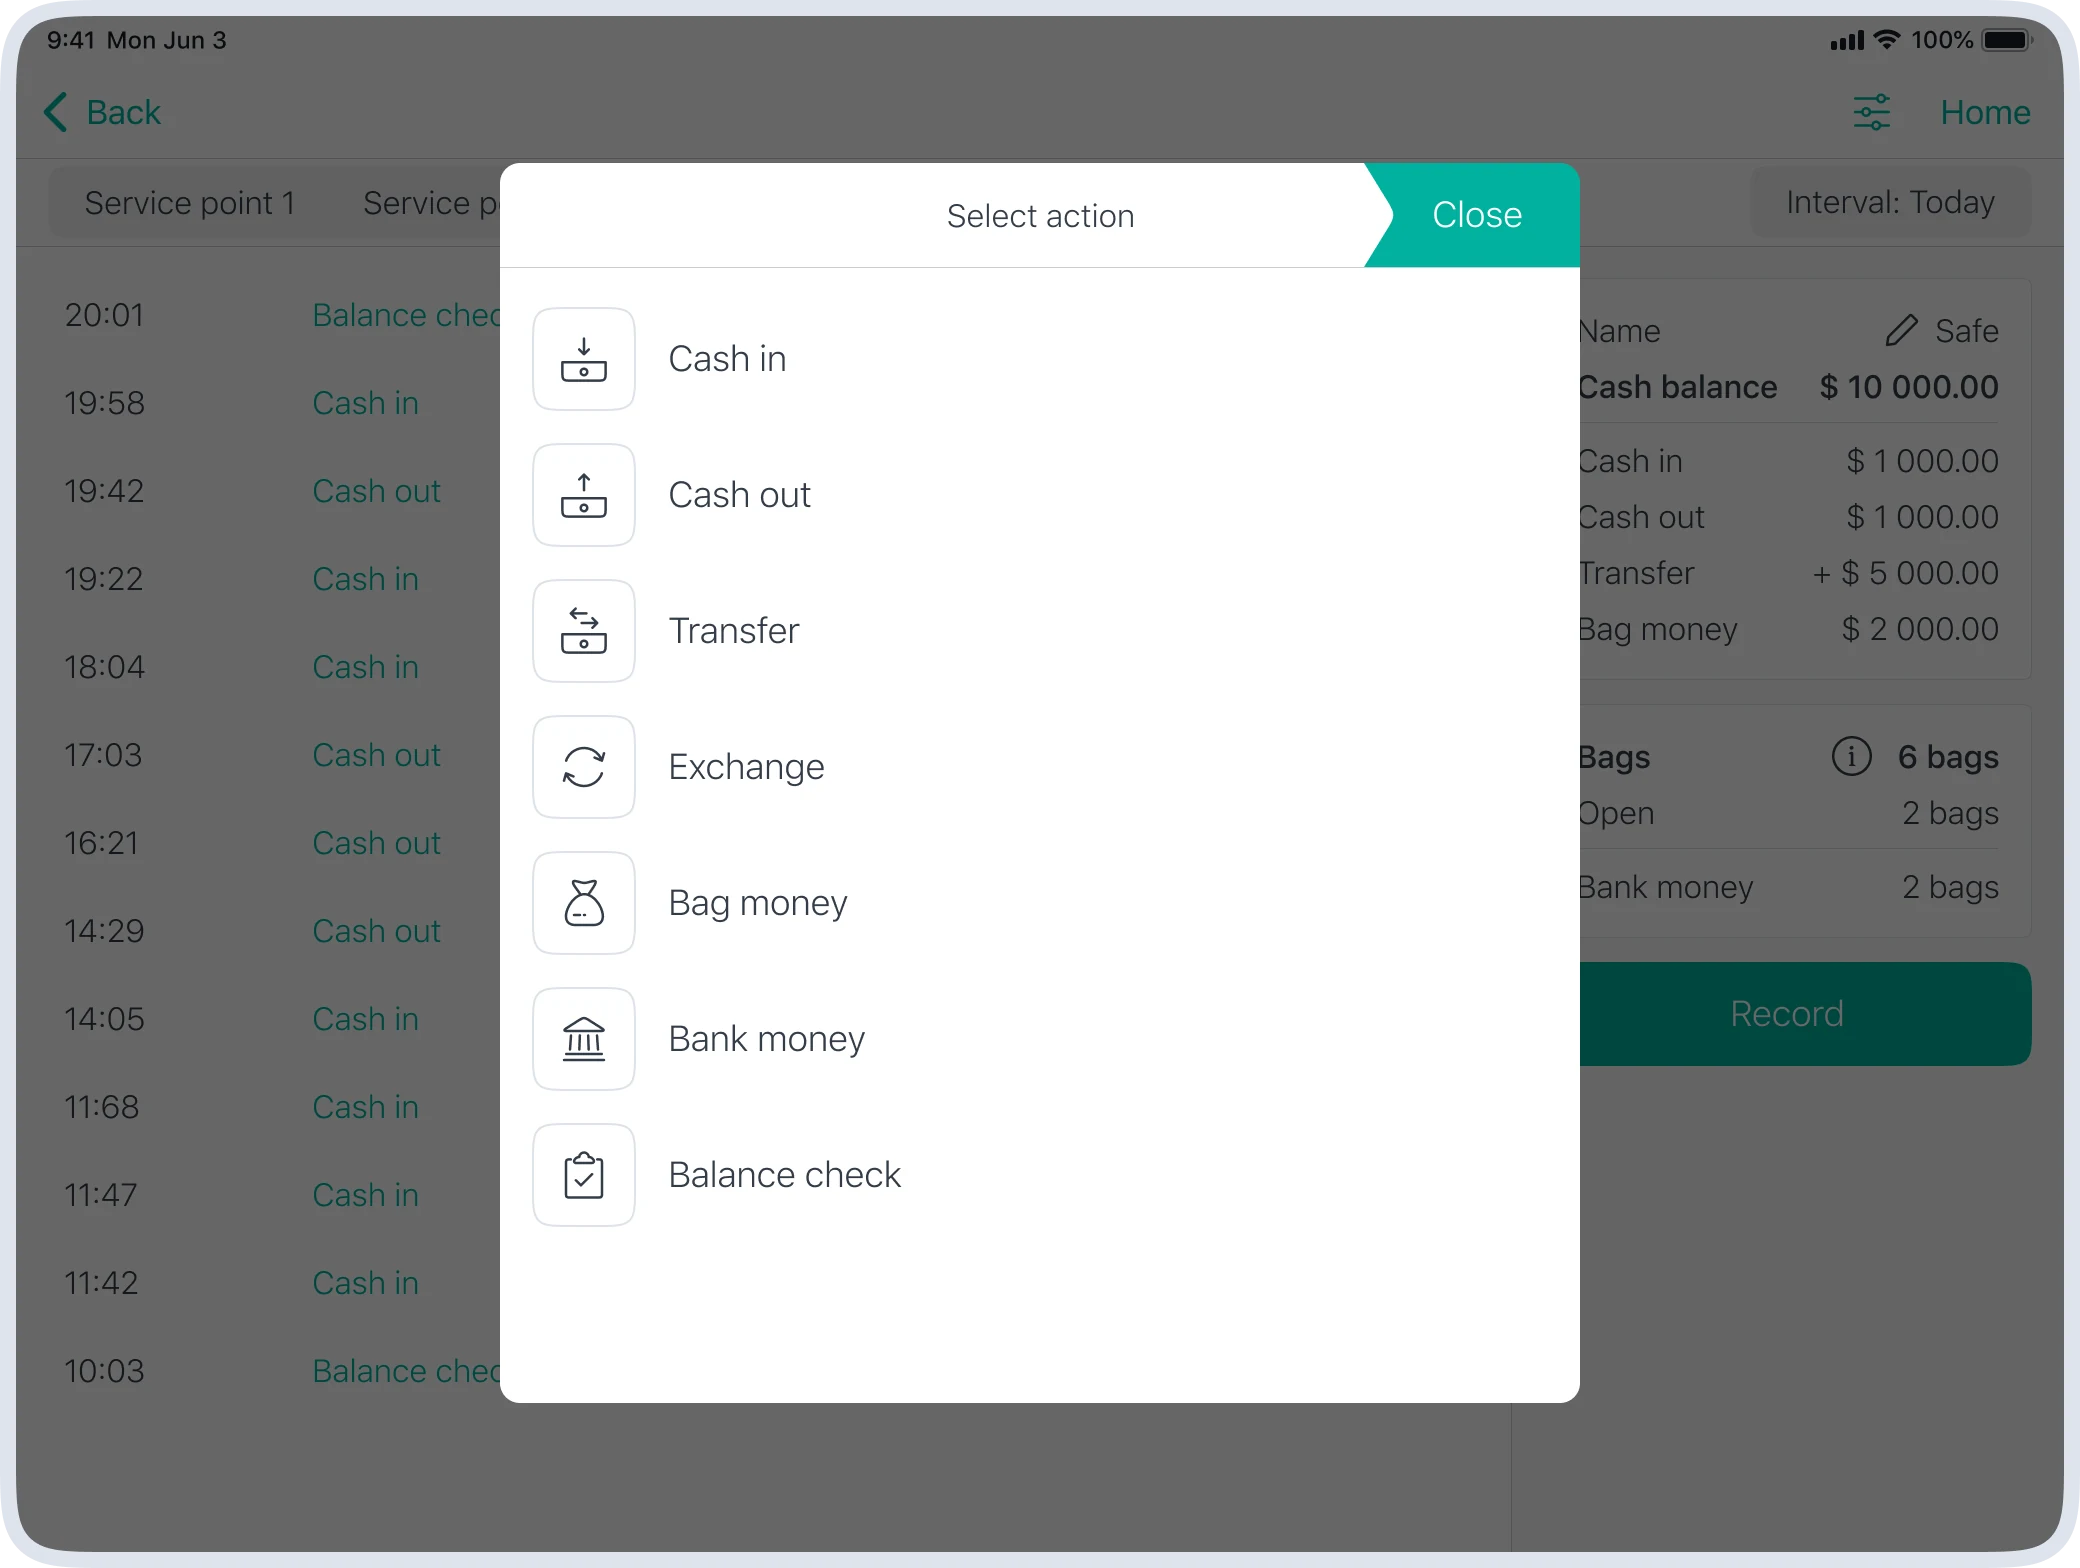This screenshot has height=1568, width=2080.
Task: Select the Balance check option label
Action: coord(784,1175)
